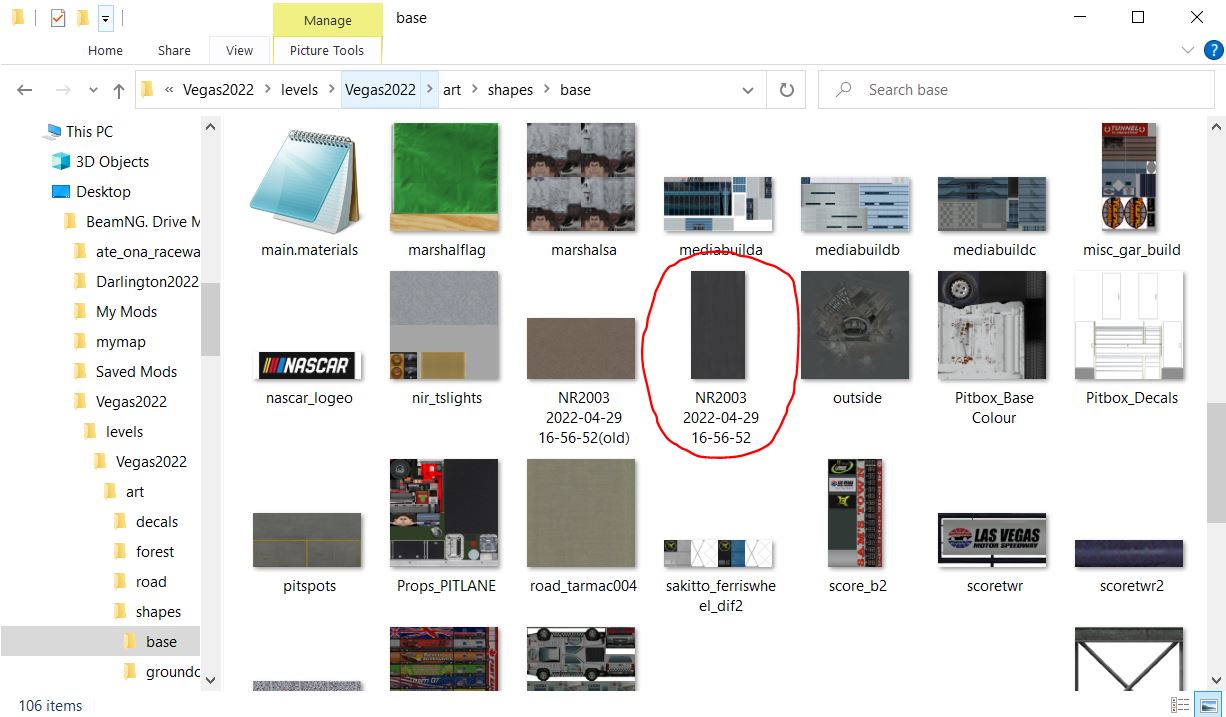Screen dimensions: 1226x717
Task: Select the nascar_logeo image
Action: 308,378
